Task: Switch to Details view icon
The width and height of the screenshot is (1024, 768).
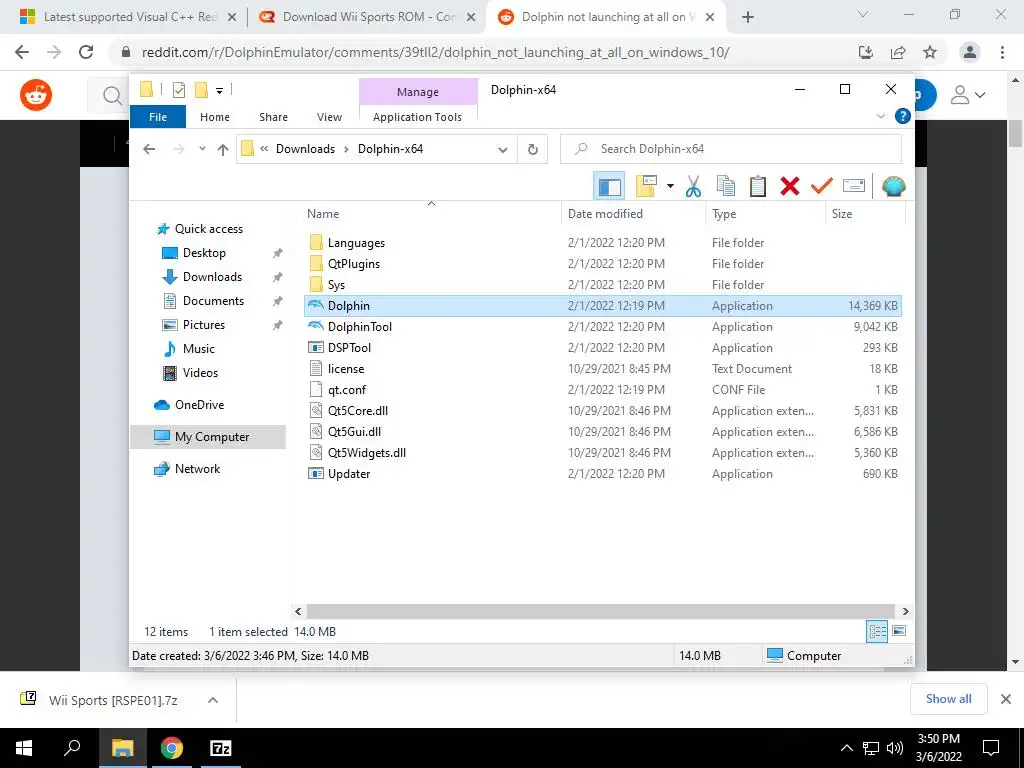Action: click(877, 631)
